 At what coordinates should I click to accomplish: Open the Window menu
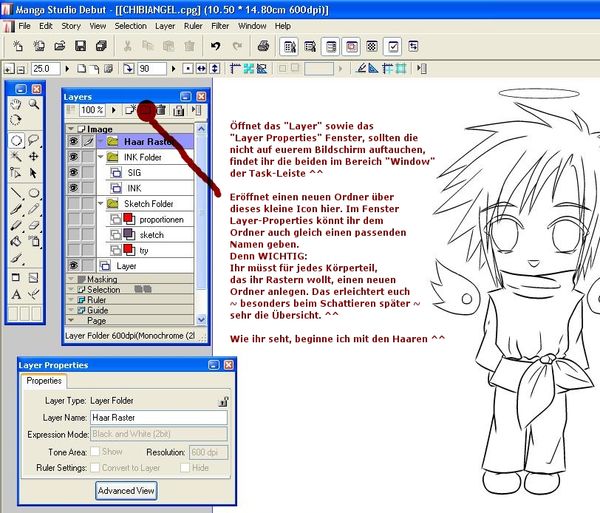[252, 26]
